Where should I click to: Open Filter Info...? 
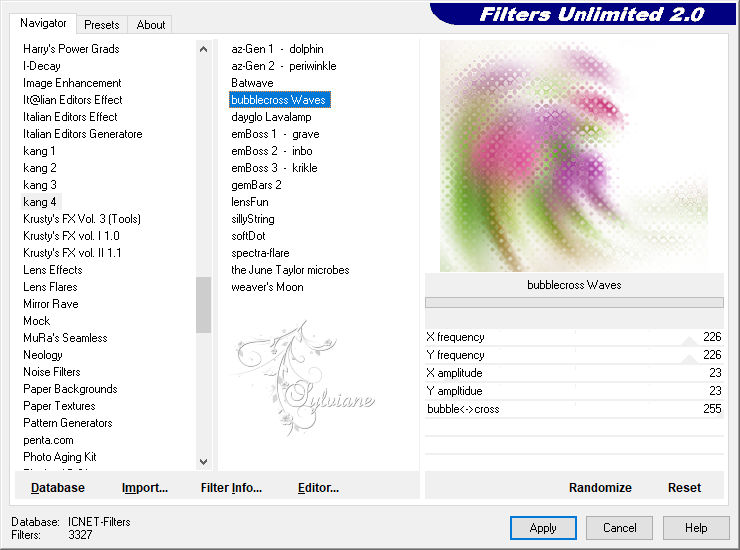tap(231, 487)
